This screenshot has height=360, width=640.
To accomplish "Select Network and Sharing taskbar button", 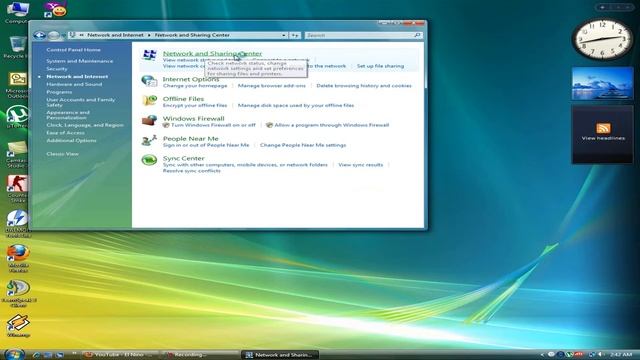I will click(x=280, y=355).
